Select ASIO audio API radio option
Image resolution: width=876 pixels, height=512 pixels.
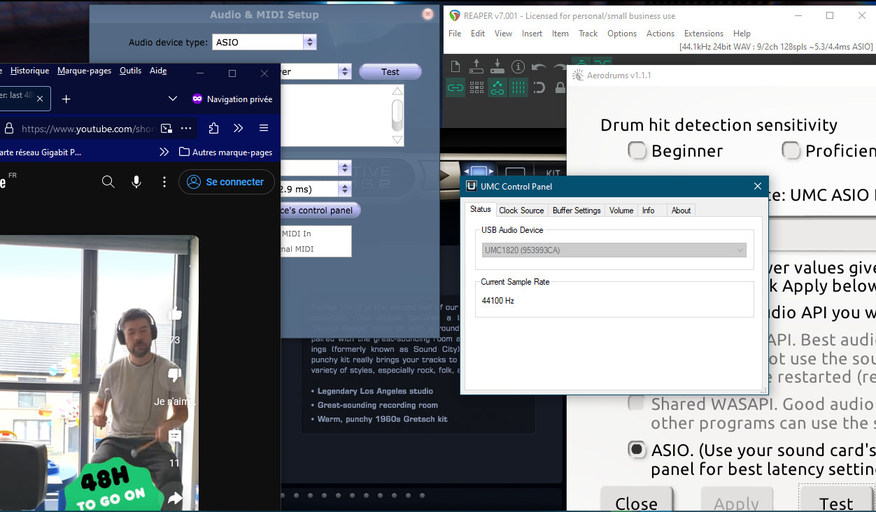point(636,449)
